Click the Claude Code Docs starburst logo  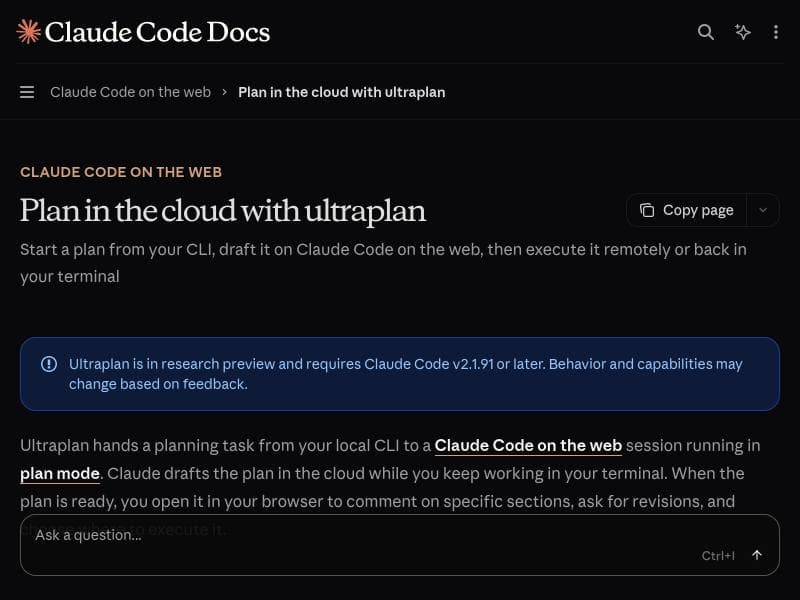point(29,31)
